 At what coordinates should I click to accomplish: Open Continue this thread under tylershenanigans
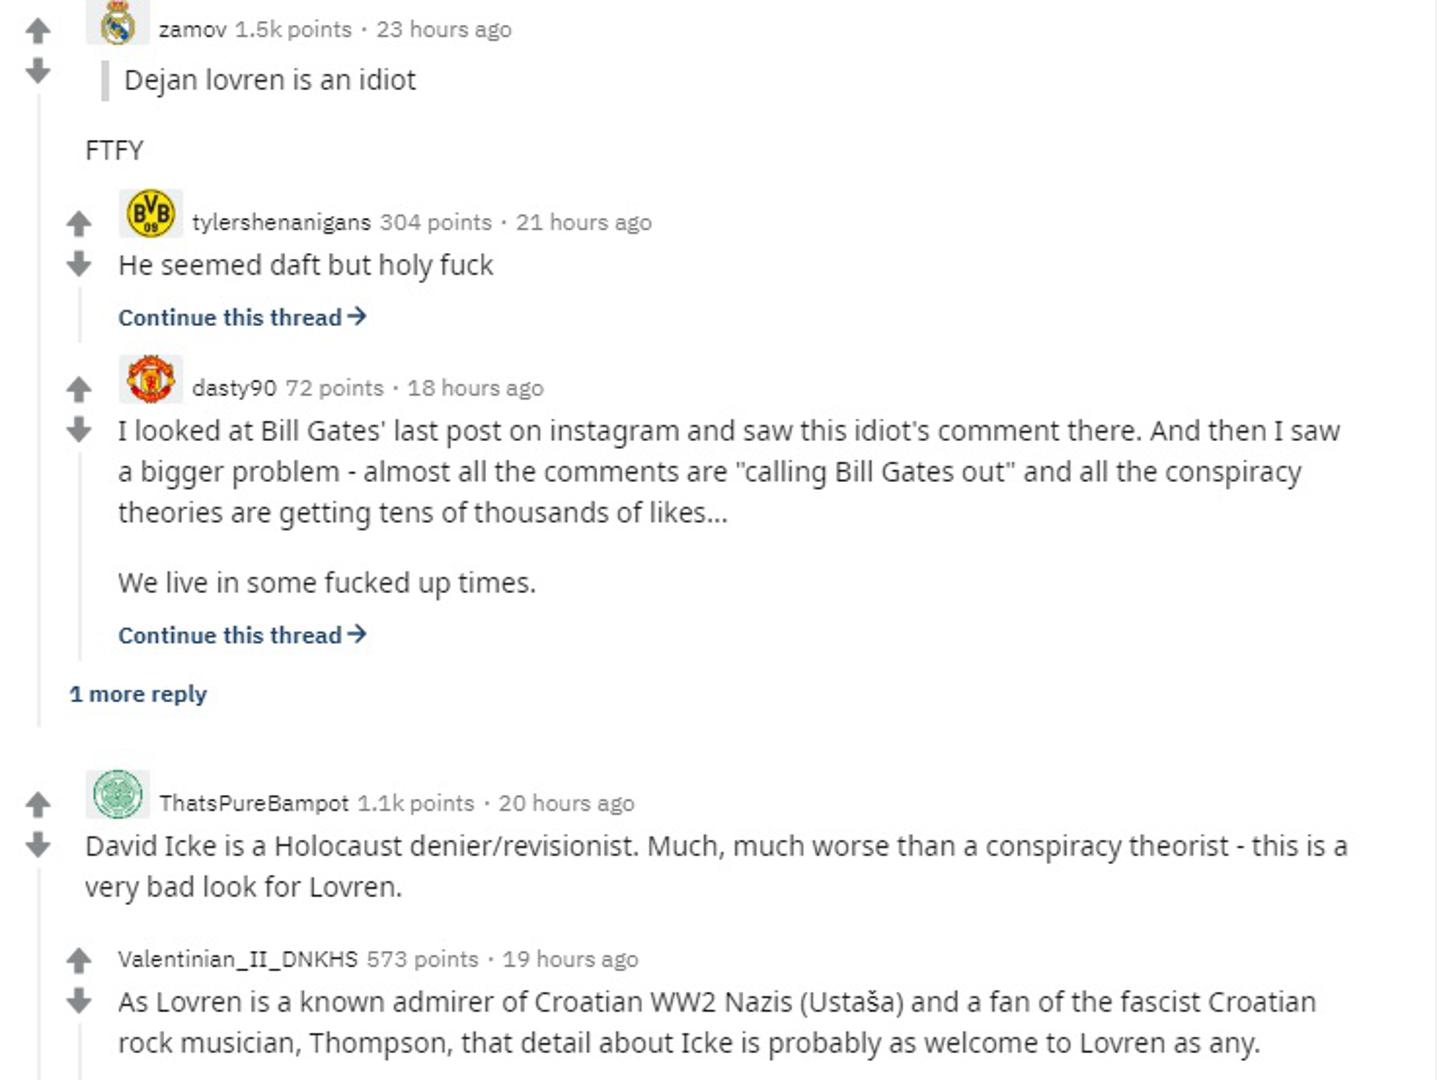pyautogui.click(x=242, y=317)
